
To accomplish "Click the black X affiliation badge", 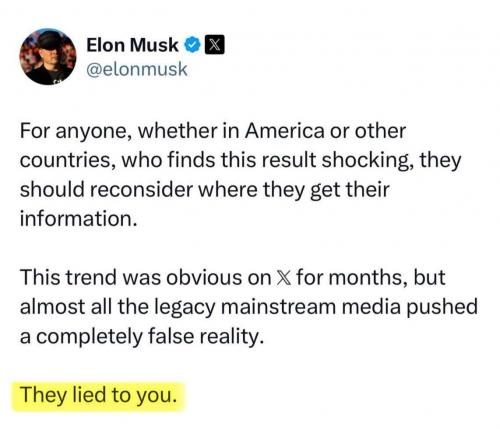I will click(x=214, y=45).
